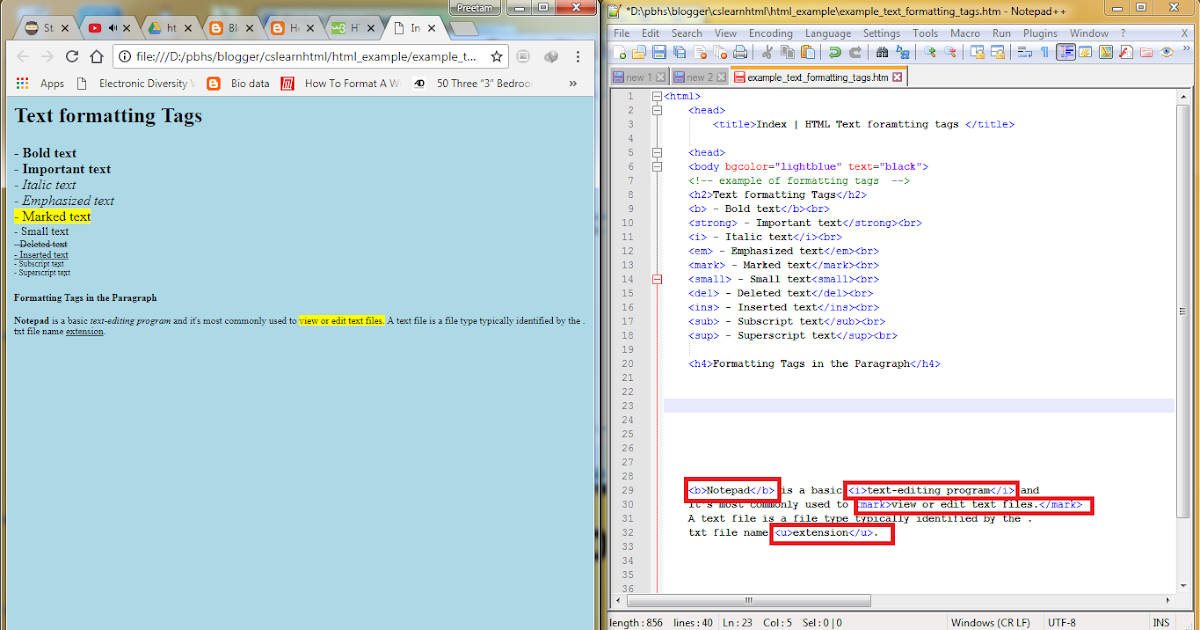Switch to the new 2 tab
Image resolution: width=1200 pixels, height=630 pixels.
tap(700, 77)
